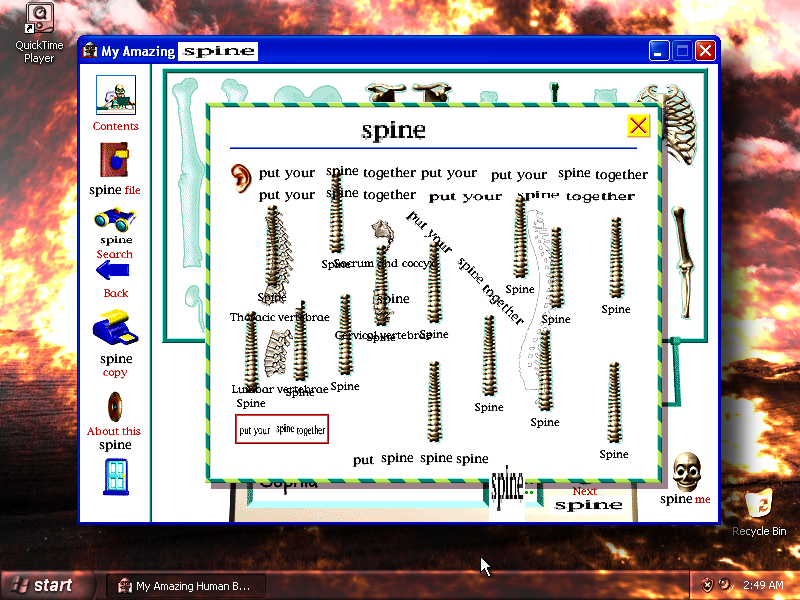800x600 pixels.
Task: Select the Lumbar vertebrae label
Action: click(280, 389)
